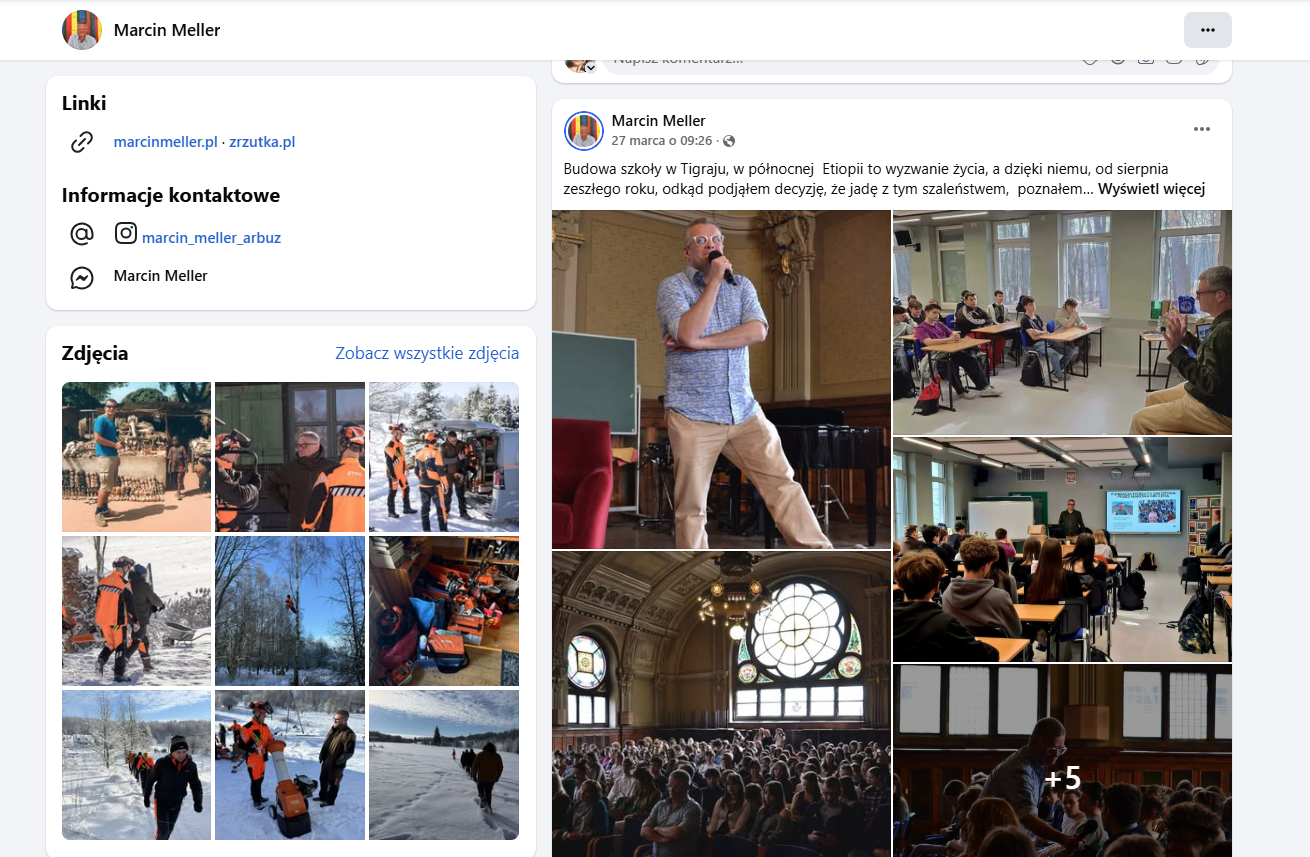Open the +5 more photos tile
1310x857 pixels.
[1062, 760]
